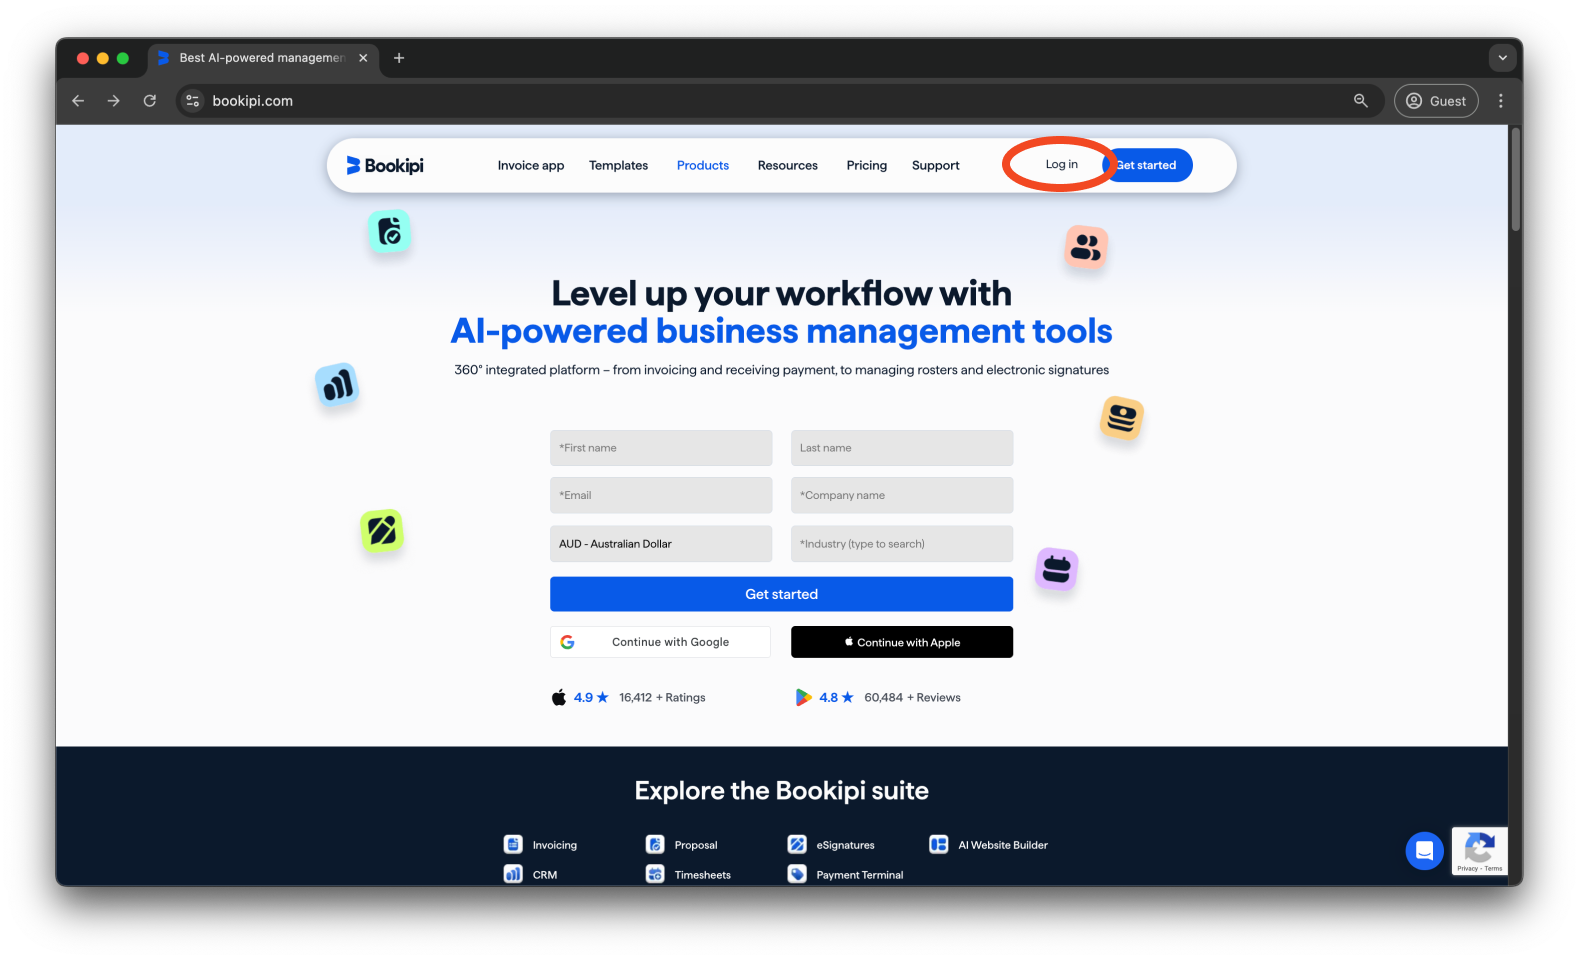Open the Resources menu item
Viewport: 1579px width, 960px height.
coord(788,166)
